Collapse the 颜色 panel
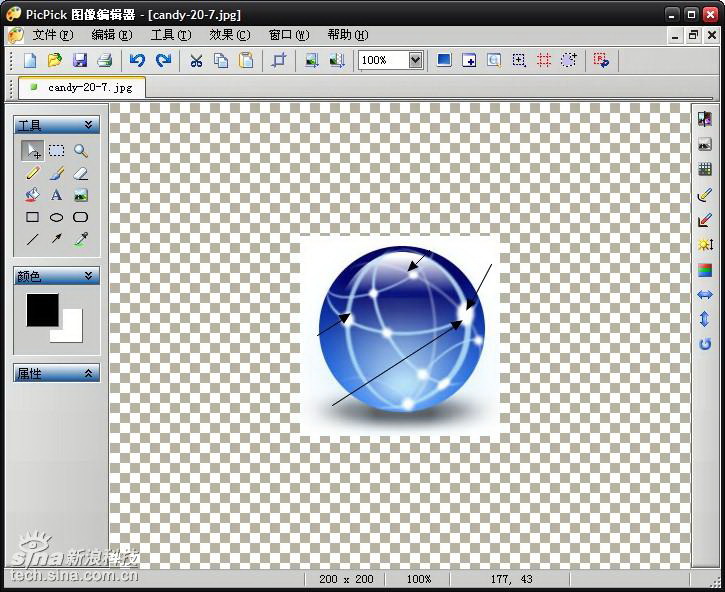The width and height of the screenshot is (725, 592). pyautogui.click(x=88, y=276)
